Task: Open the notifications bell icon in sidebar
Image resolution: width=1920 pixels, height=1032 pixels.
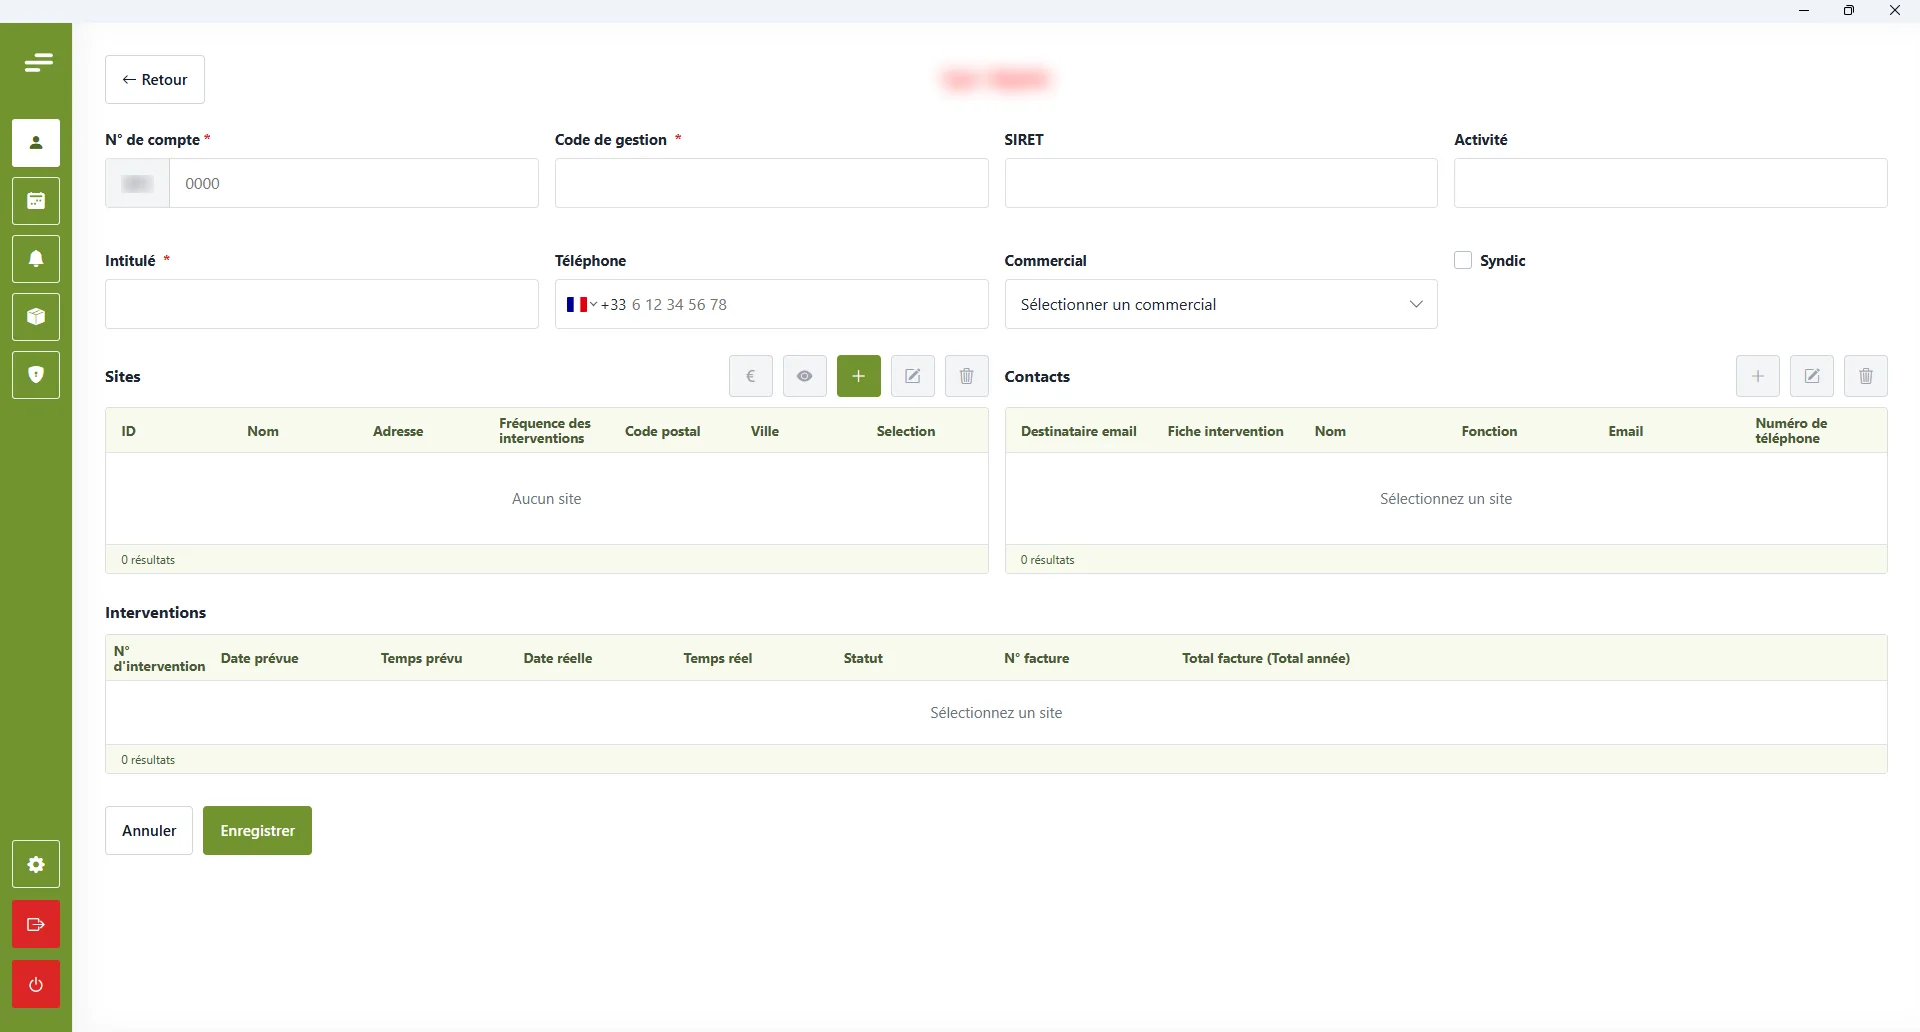Action: [36, 259]
